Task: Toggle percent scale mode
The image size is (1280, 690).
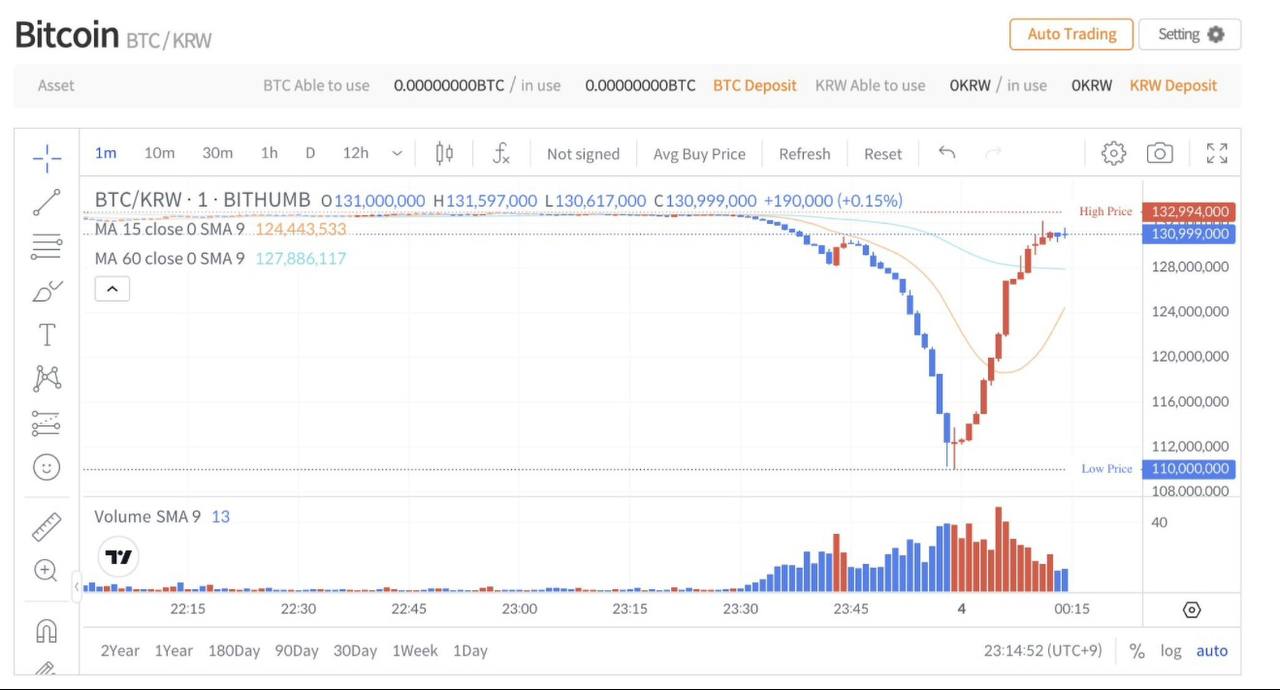Action: [1137, 651]
